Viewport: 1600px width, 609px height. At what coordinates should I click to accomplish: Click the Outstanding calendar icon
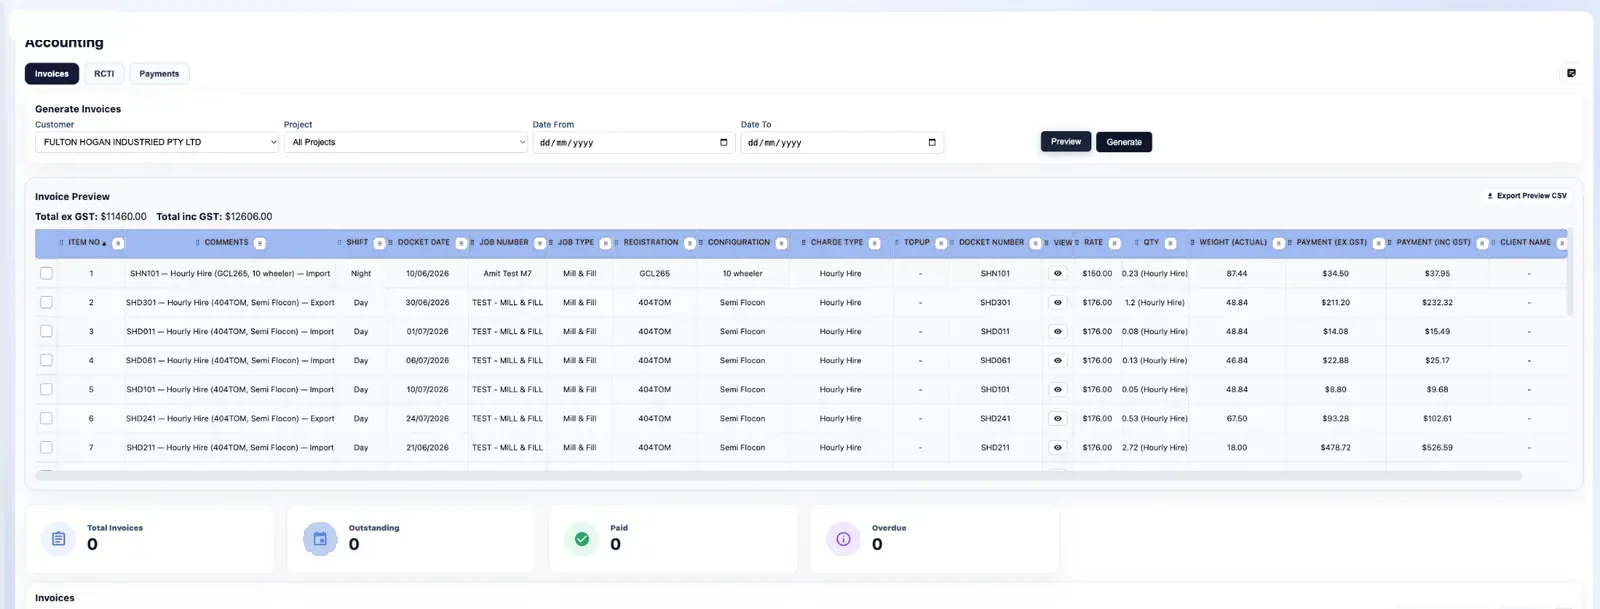(x=320, y=539)
